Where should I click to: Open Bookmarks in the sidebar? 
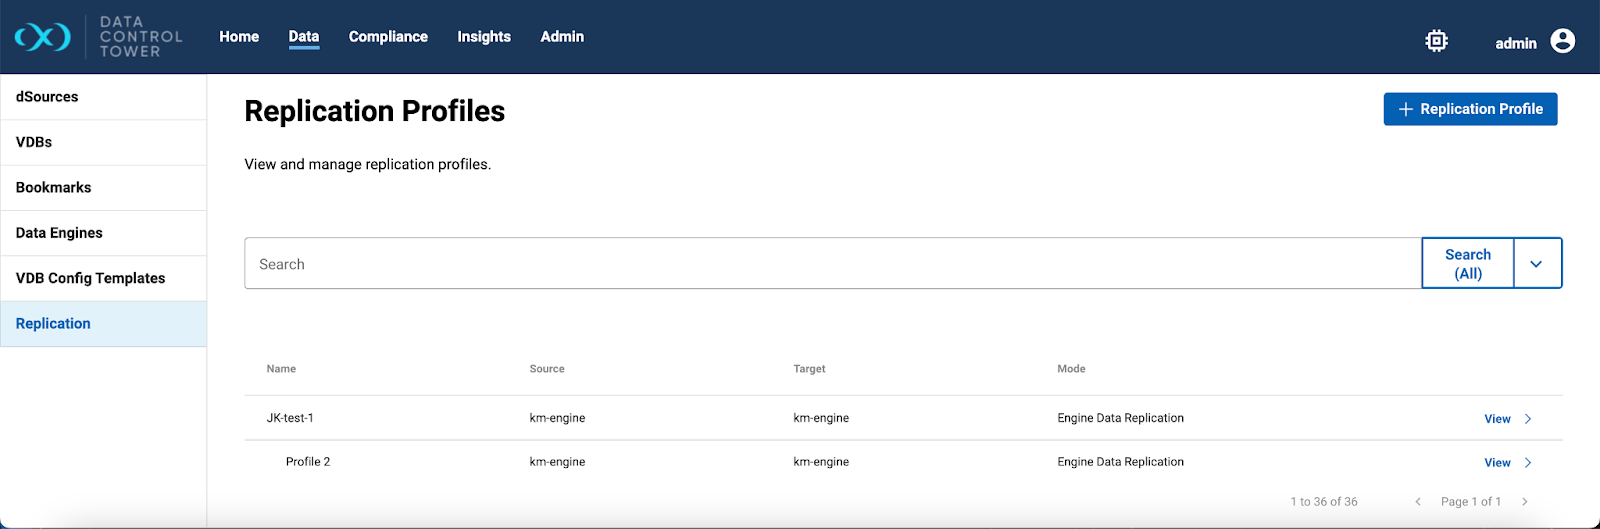pos(53,188)
